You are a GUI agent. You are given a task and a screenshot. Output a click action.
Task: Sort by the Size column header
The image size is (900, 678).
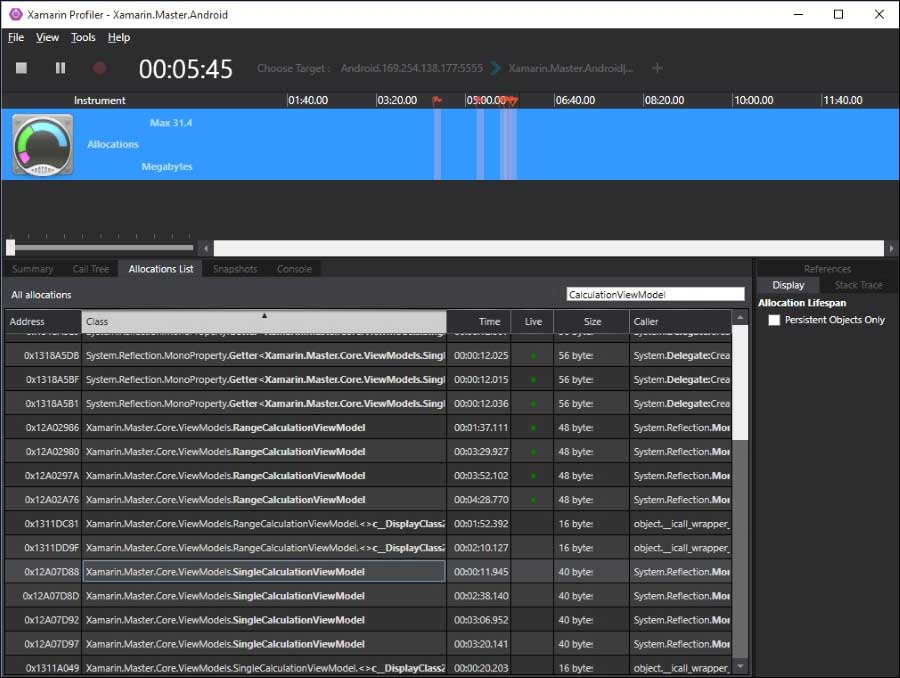click(x=592, y=321)
